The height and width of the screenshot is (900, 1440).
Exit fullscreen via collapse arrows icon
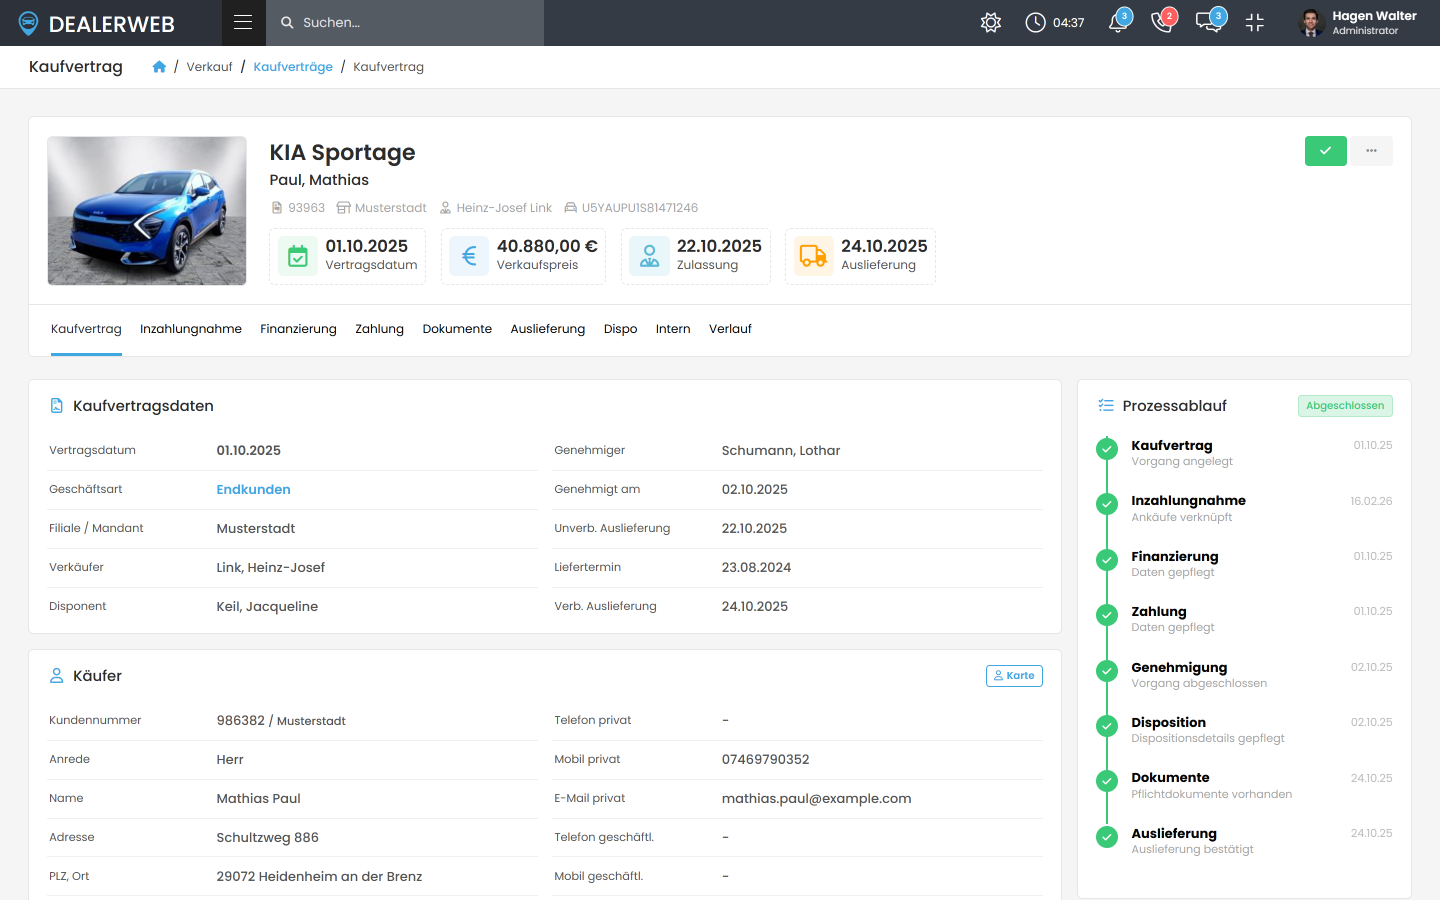click(x=1255, y=22)
